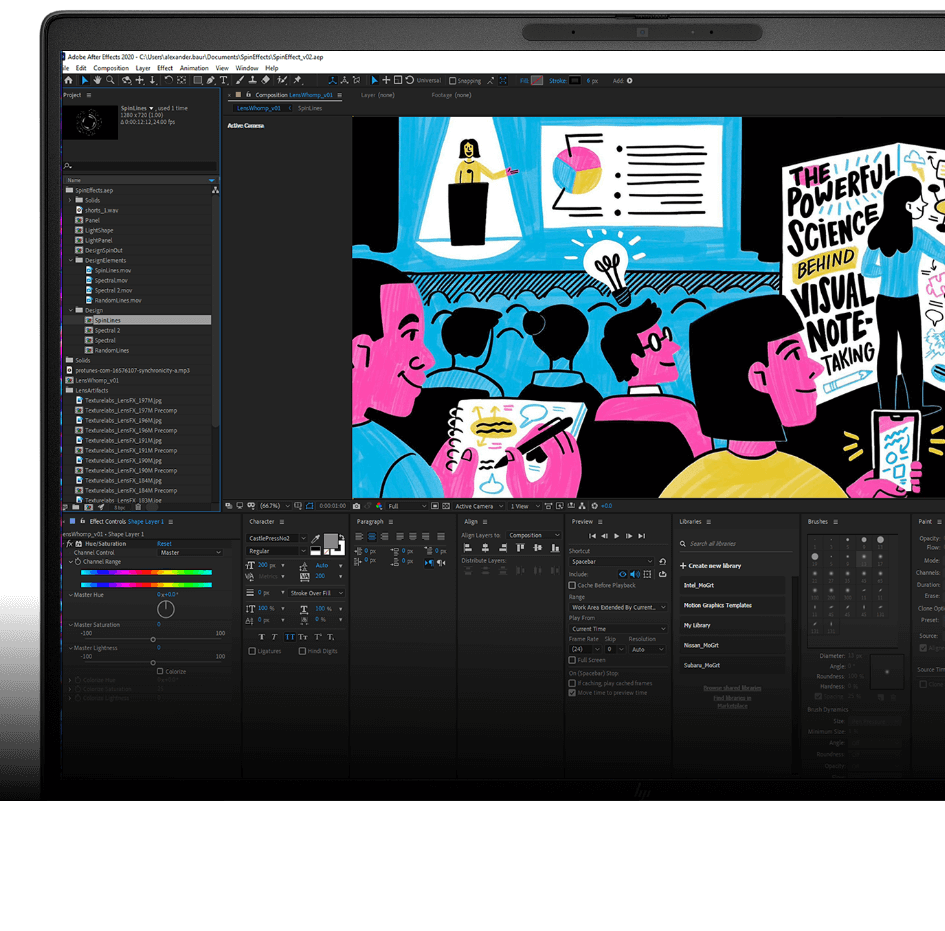
Task: Open the Intel_MoGrt library
Action: pyautogui.click(x=732, y=585)
